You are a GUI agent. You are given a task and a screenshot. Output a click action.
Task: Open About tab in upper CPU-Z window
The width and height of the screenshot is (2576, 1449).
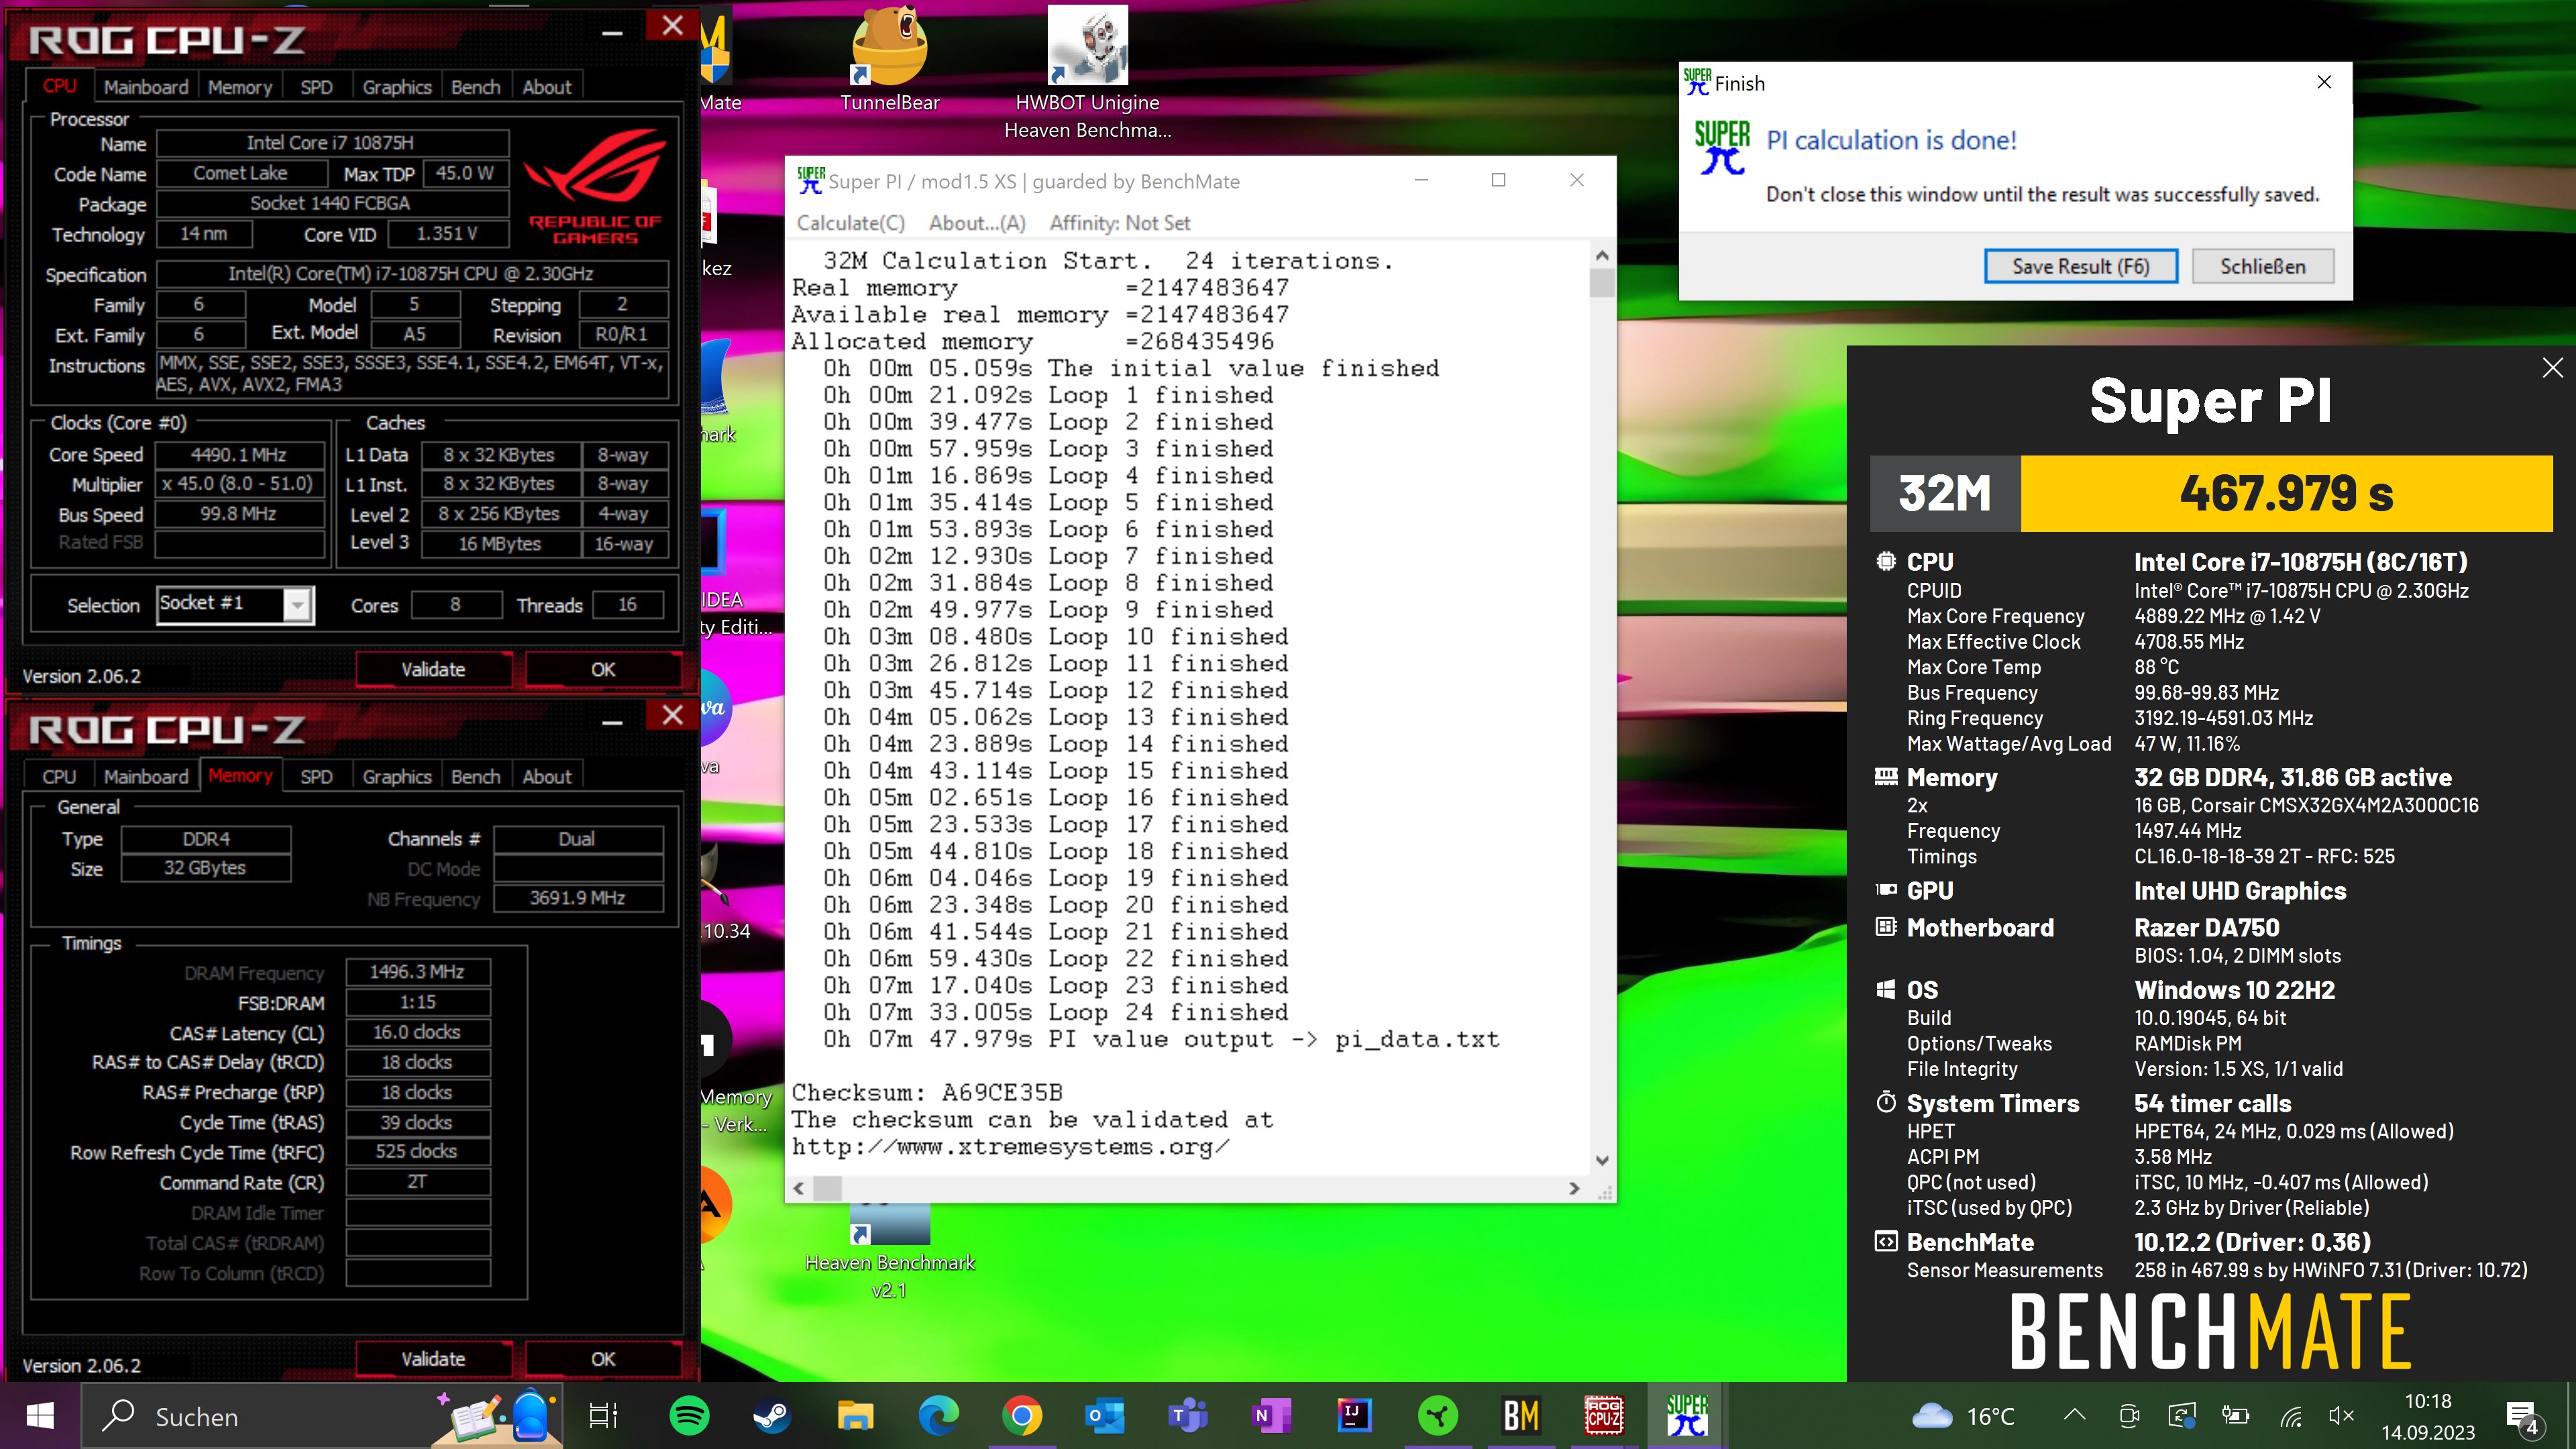click(547, 87)
